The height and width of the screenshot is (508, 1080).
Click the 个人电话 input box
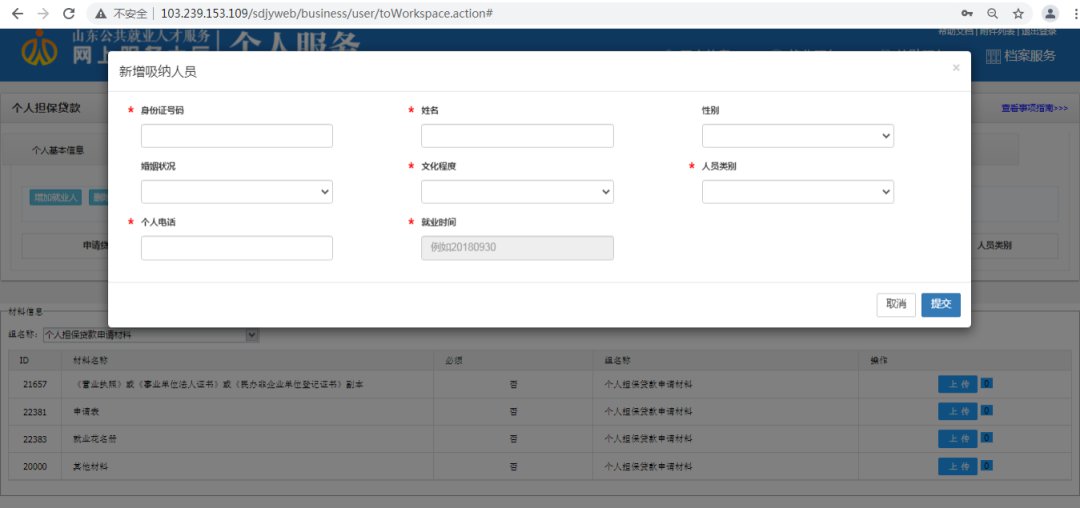pos(236,248)
